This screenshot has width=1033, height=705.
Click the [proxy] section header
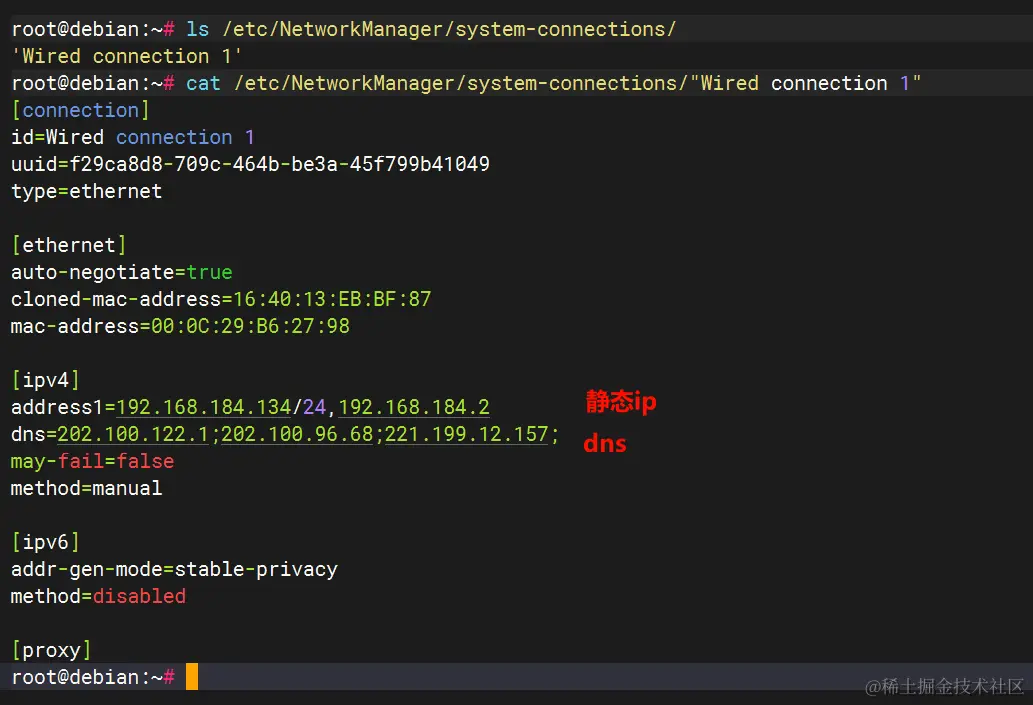pos(50,650)
